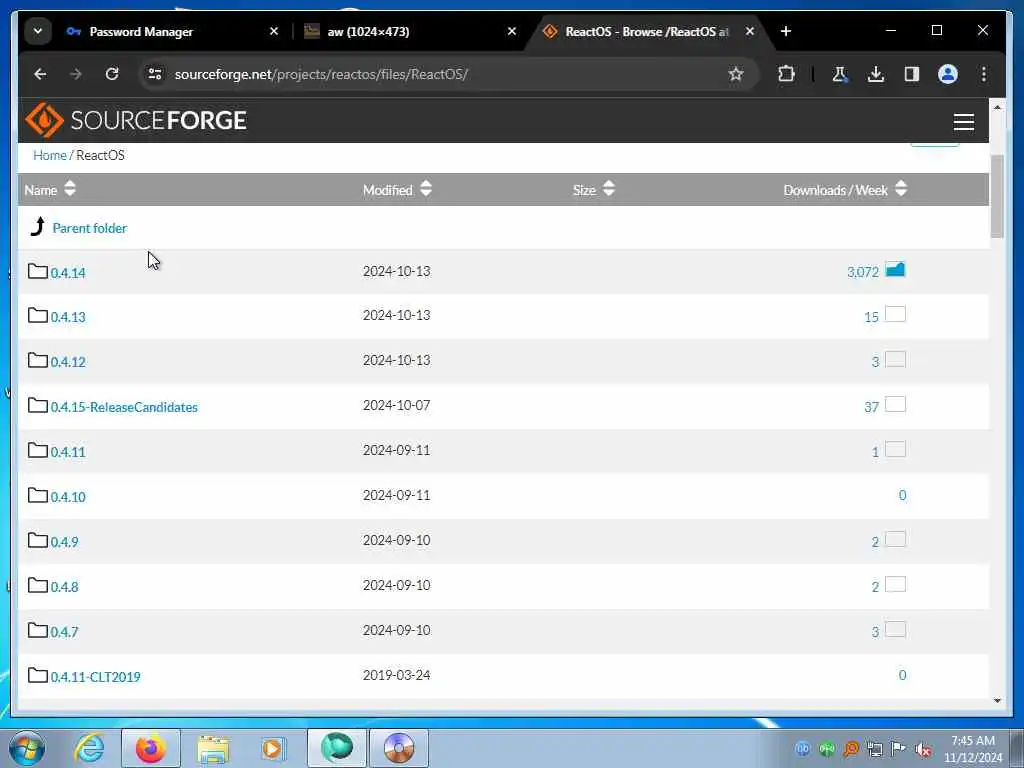This screenshot has width=1024, height=768.
Task: Open the 0.4.8 folder
Action: pyautogui.click(x=65, y=587)
